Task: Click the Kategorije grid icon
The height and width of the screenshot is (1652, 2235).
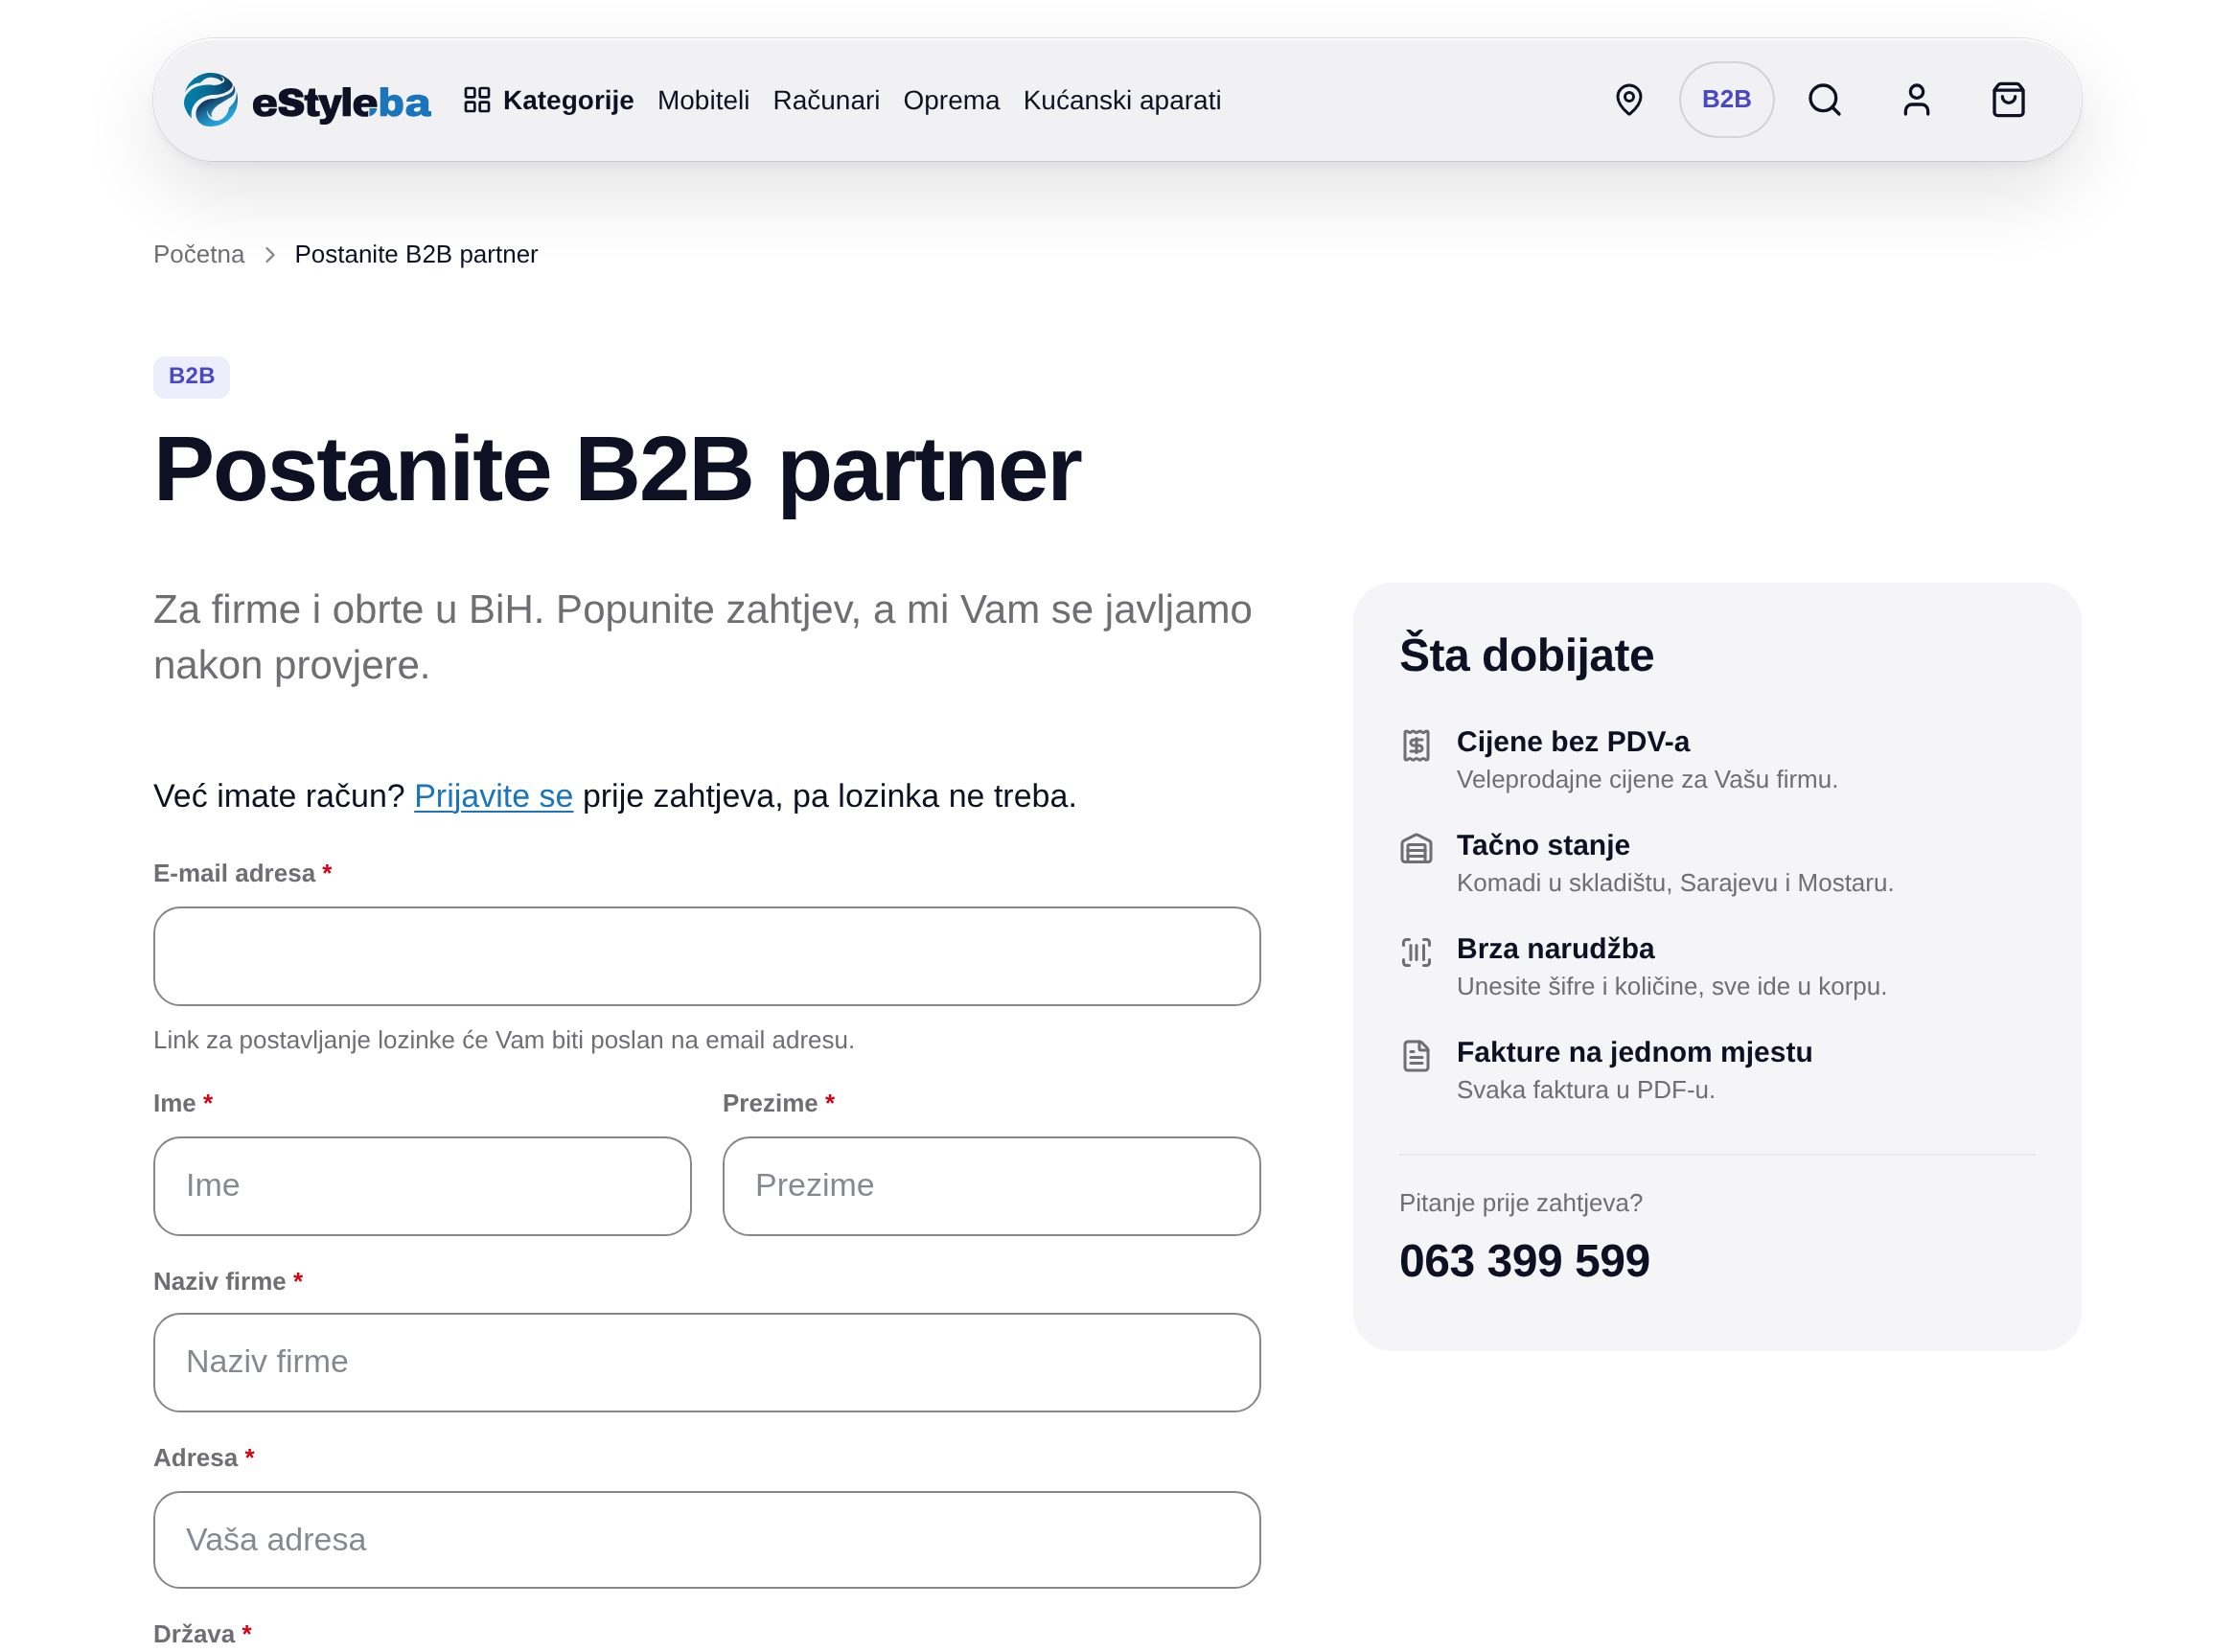Action: 477,100
